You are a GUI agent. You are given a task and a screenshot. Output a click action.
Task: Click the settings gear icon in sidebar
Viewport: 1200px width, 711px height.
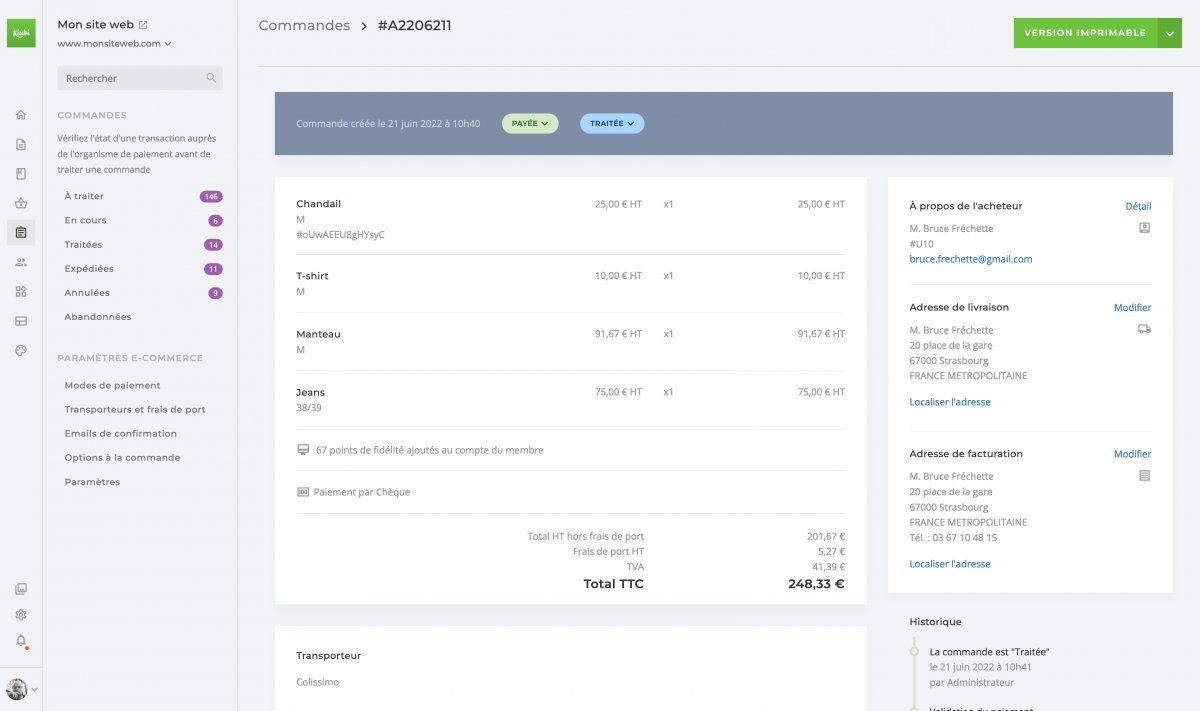(21, 615)
